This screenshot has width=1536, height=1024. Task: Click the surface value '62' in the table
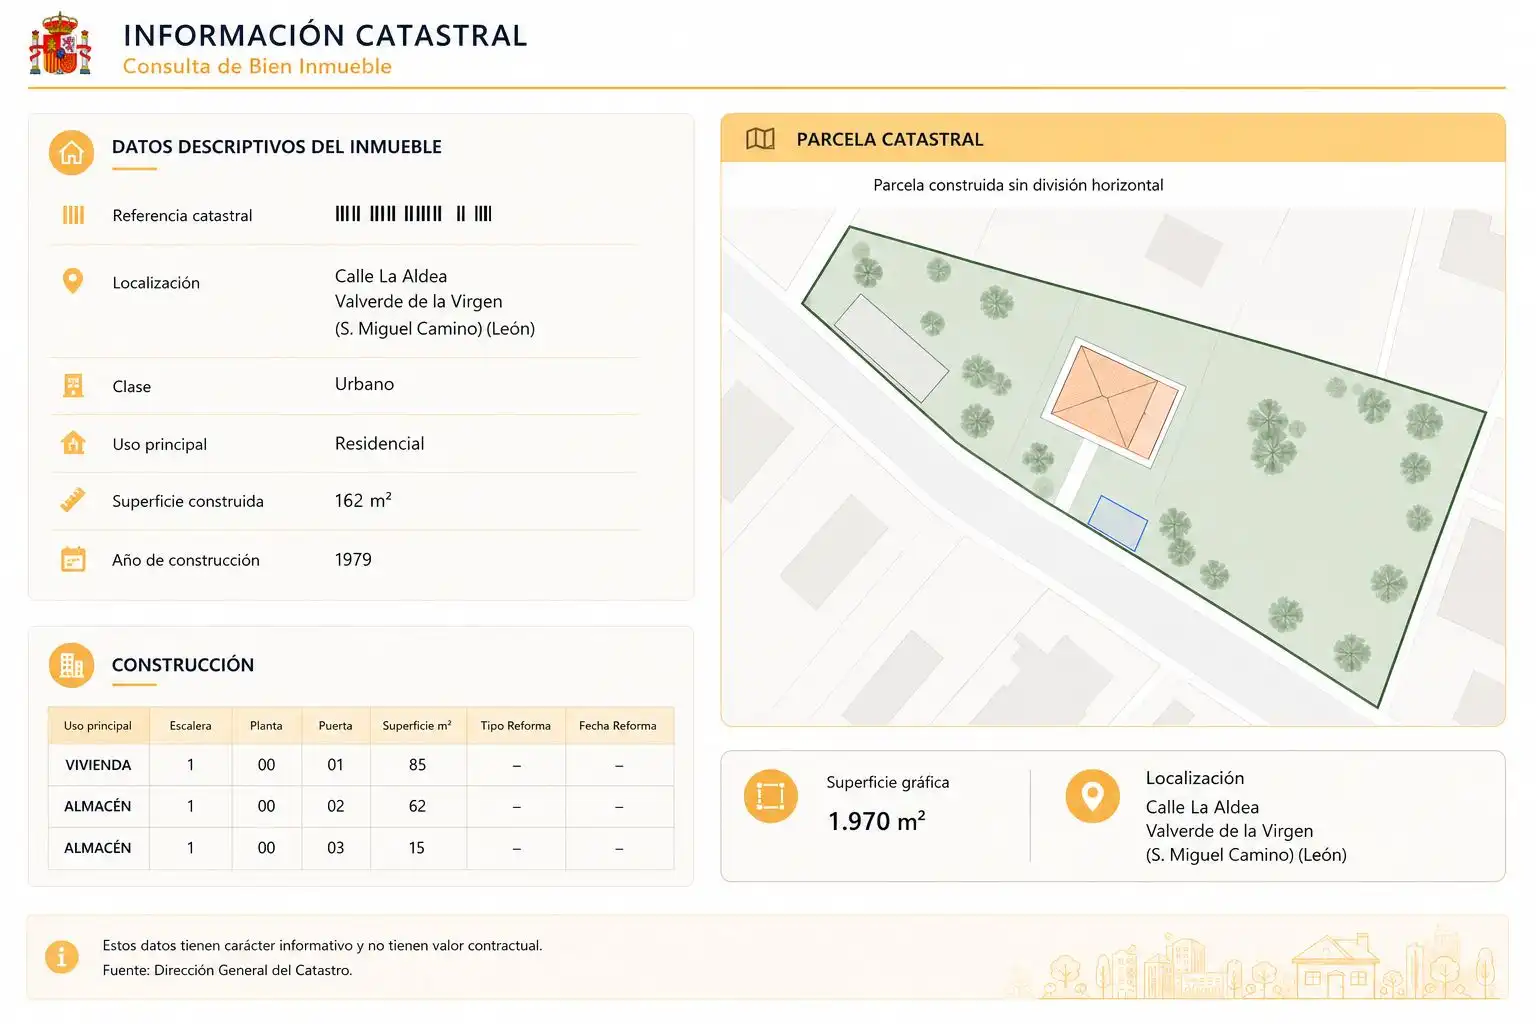click(417, 806)
